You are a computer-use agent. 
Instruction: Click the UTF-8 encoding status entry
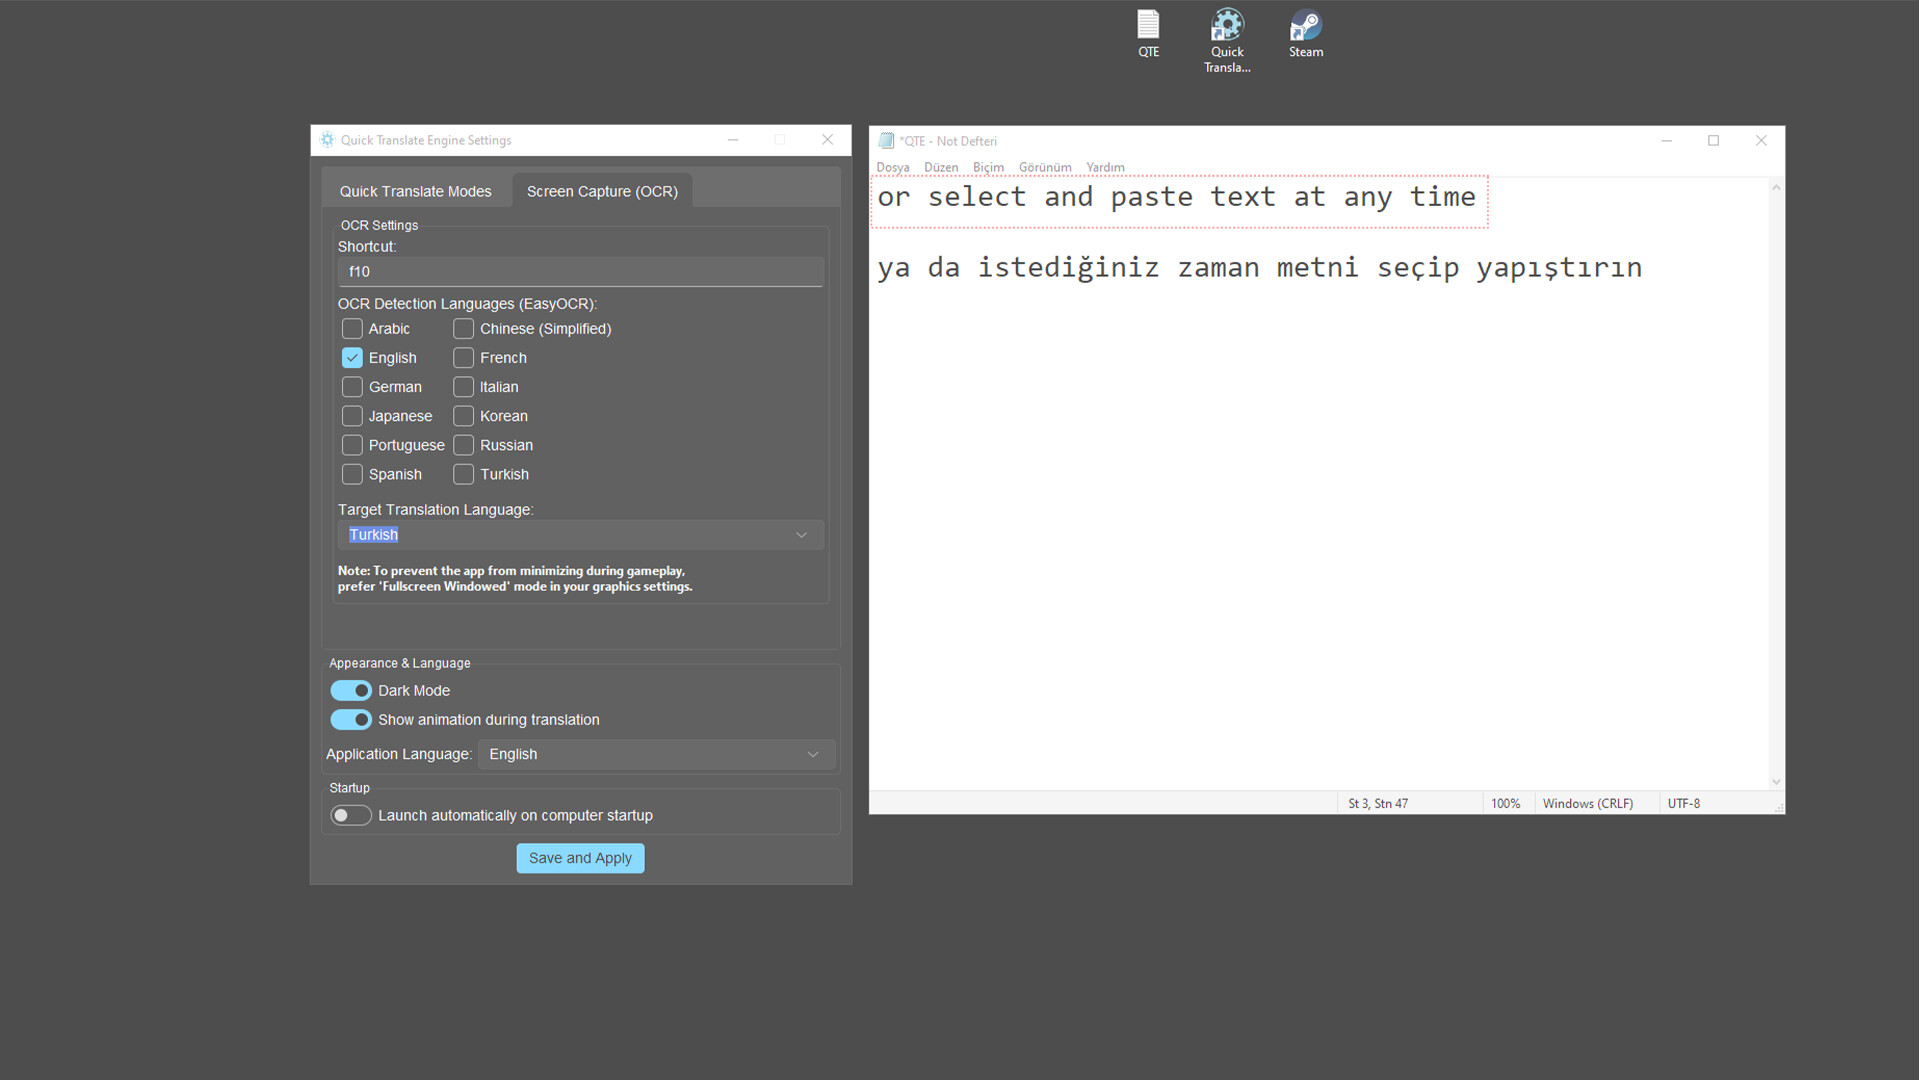(x=1683, y=804)
